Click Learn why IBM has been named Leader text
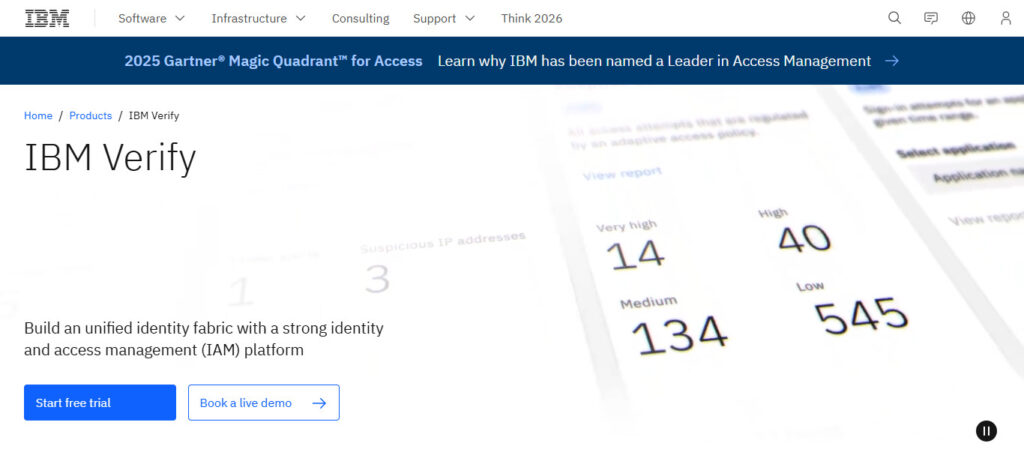The image size is (1024, 455). [x=654, y=61]
